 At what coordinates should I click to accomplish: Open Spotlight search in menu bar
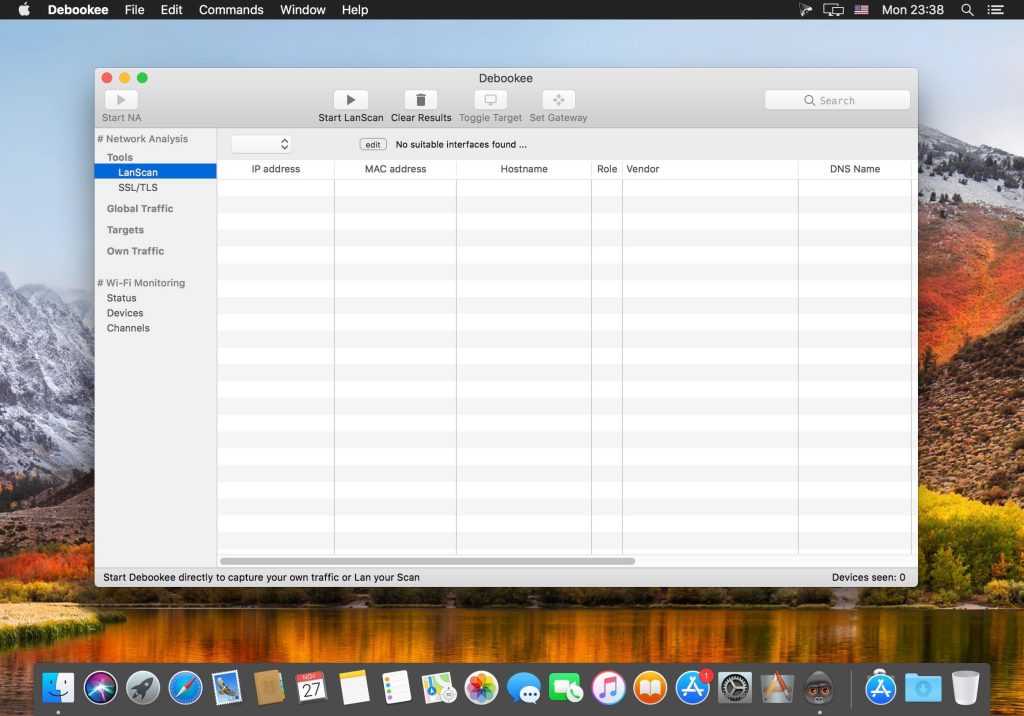click(967, 10)
